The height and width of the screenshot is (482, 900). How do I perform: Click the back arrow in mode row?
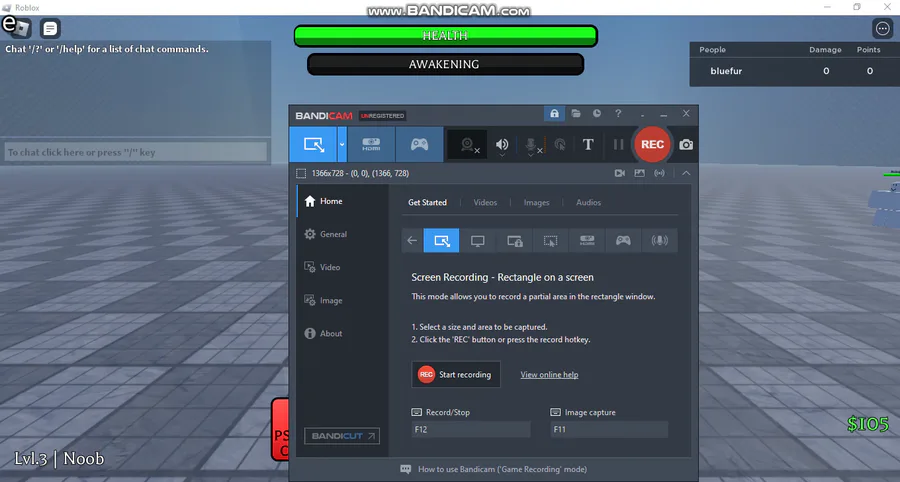pos(412,240)
